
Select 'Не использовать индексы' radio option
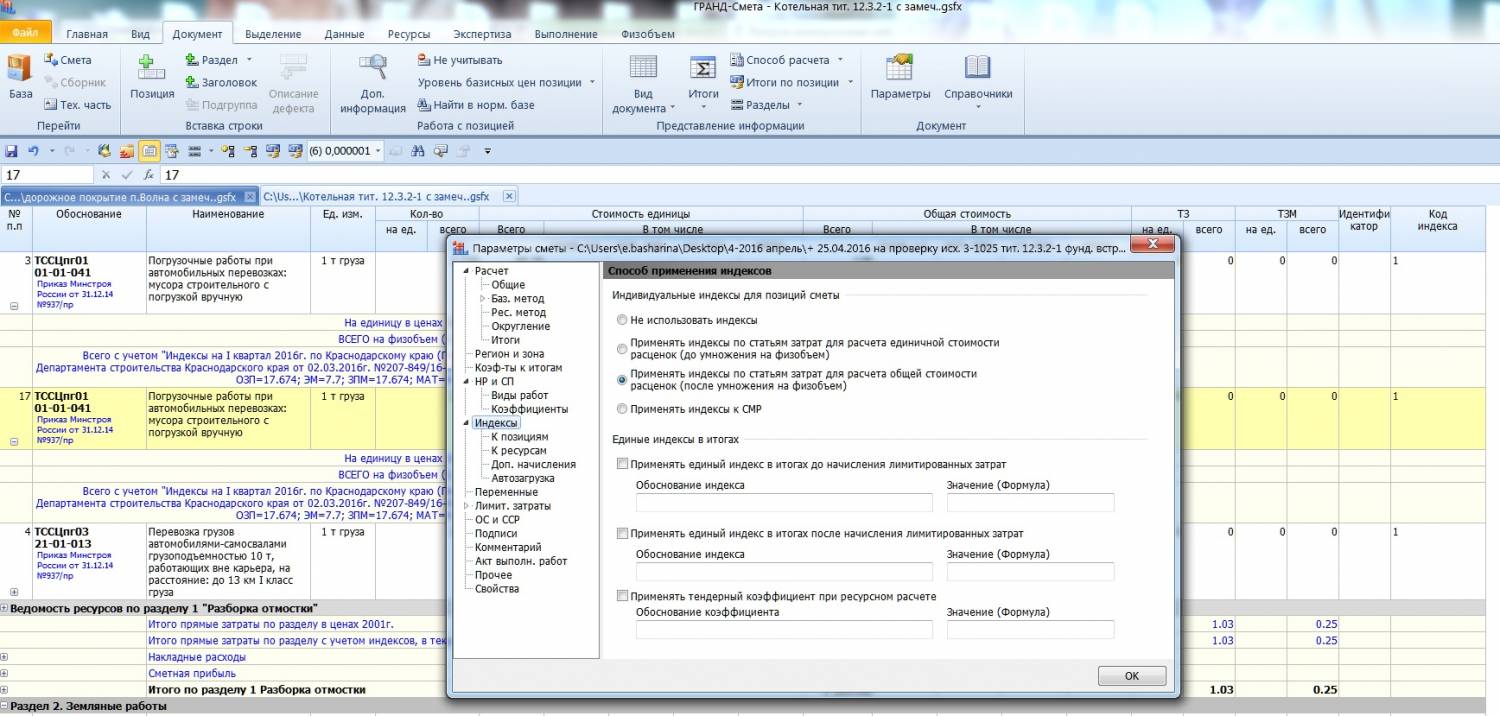tap(623, 320)
